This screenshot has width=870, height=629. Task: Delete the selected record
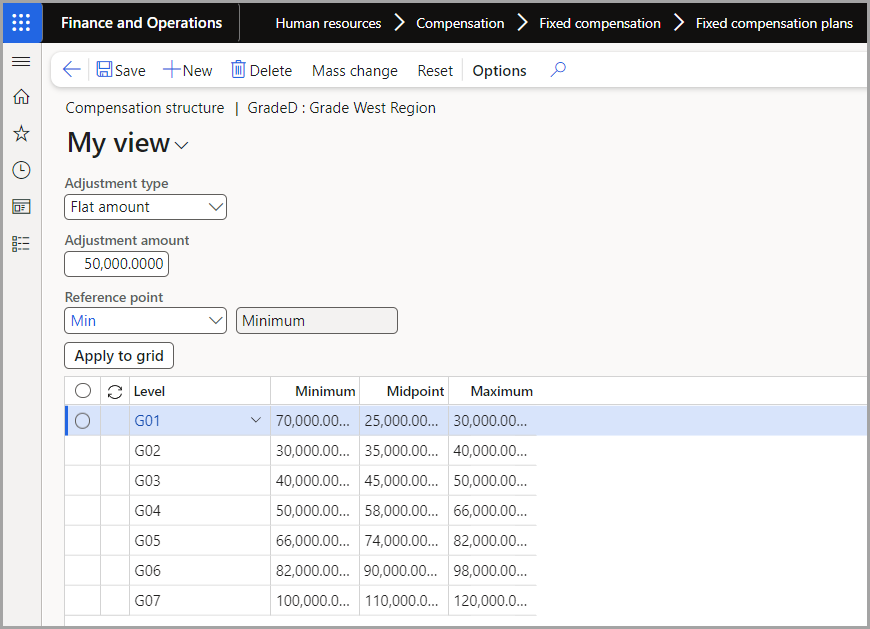261,70
